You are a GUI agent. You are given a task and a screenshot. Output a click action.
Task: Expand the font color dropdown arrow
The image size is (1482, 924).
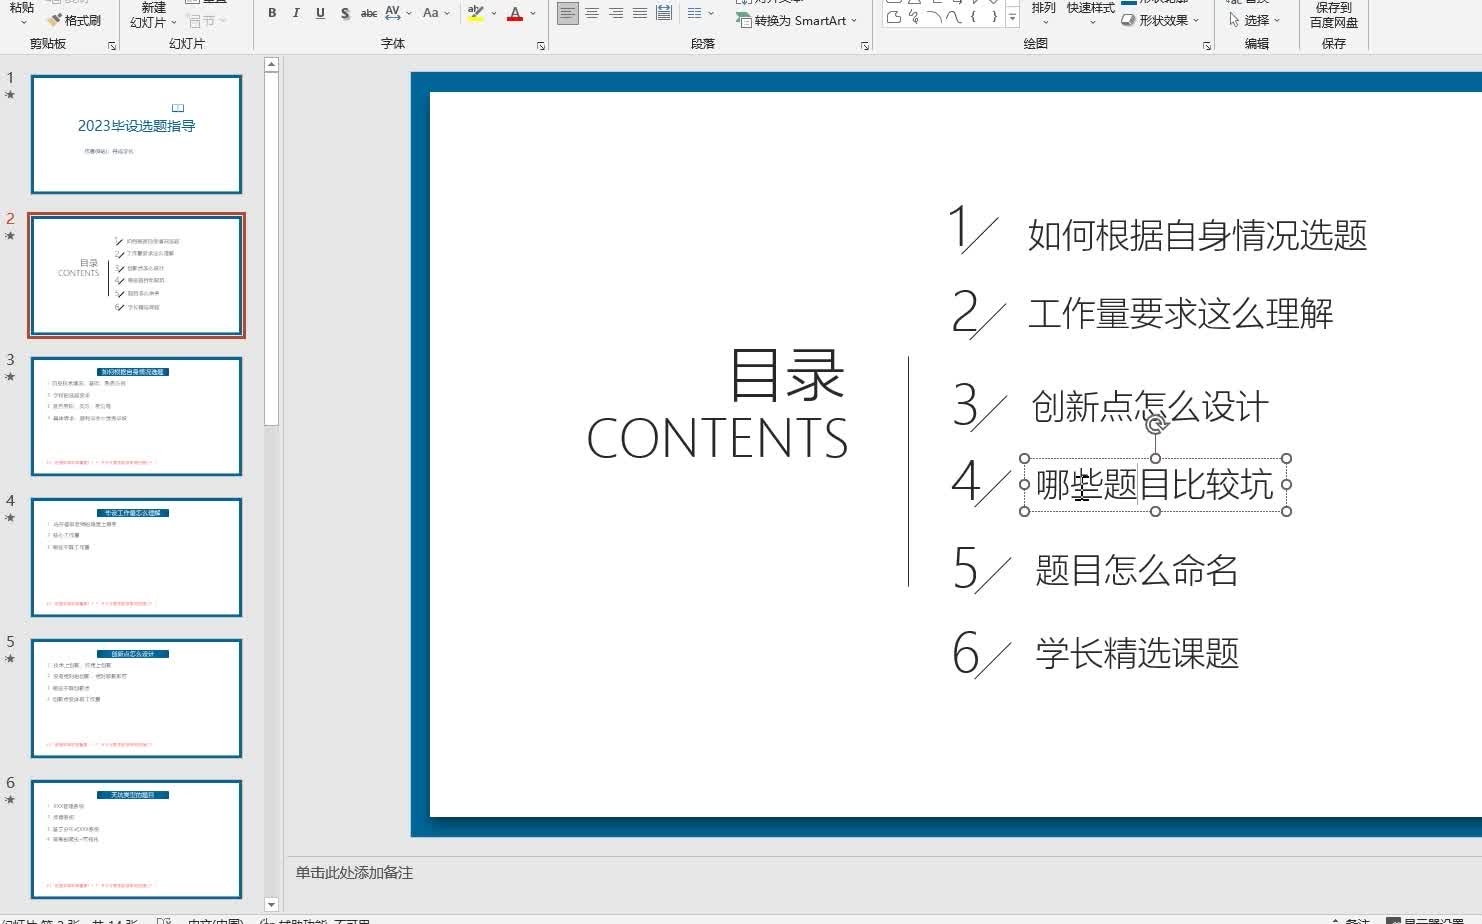(533, 13)
